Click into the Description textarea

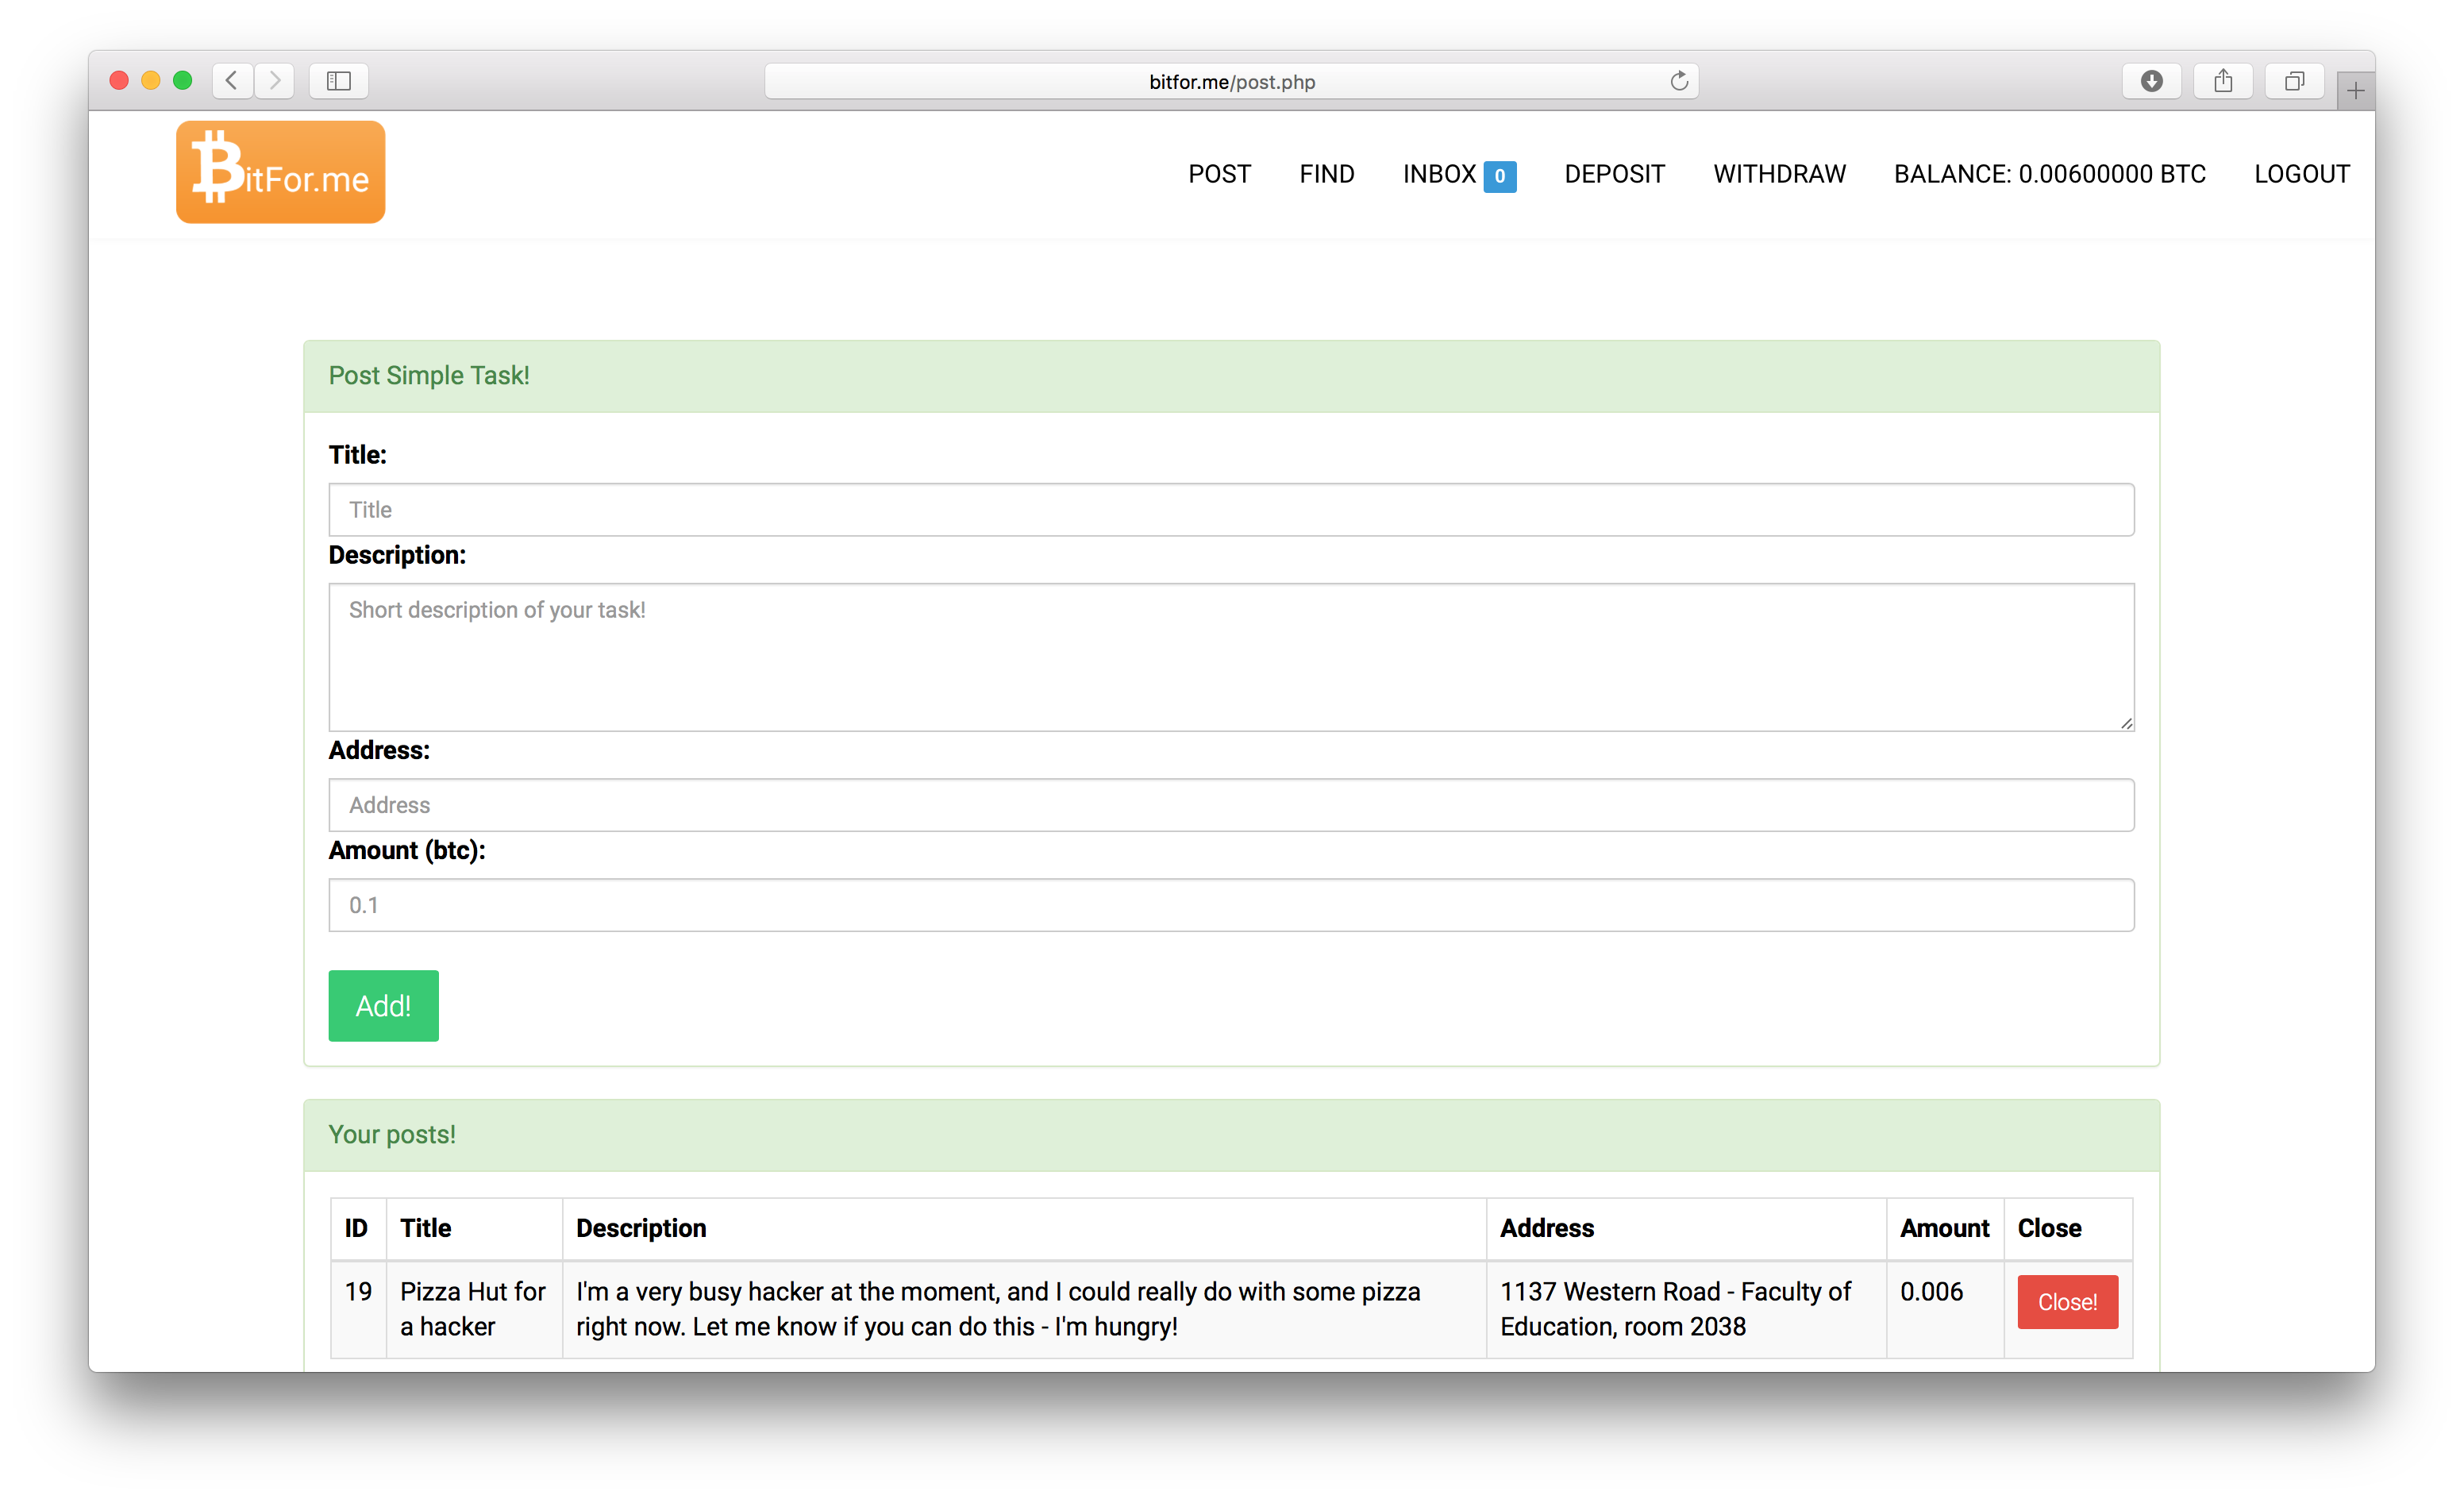pyautogui.click(x=1231, y=657)
